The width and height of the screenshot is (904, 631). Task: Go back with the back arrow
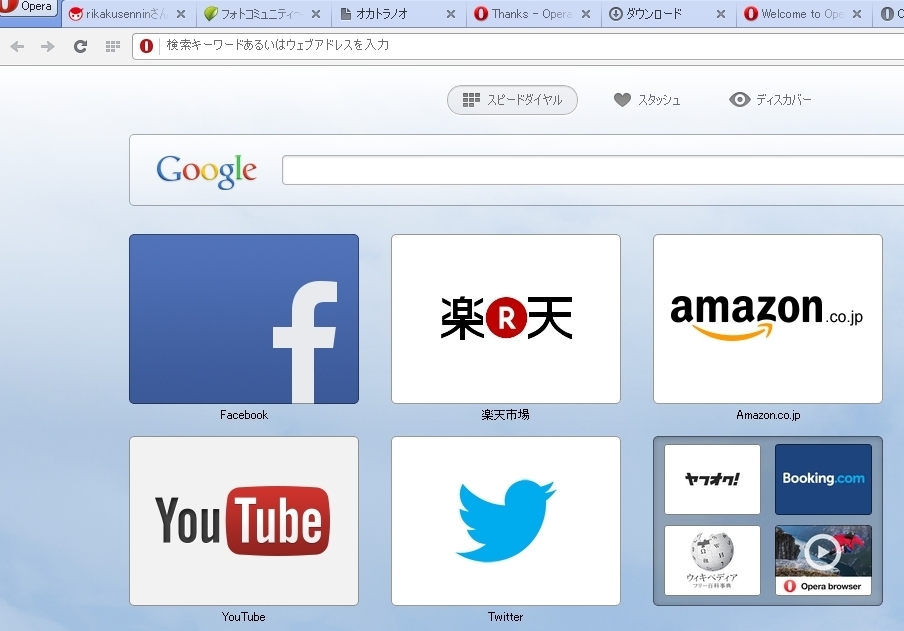click(17, 46)
